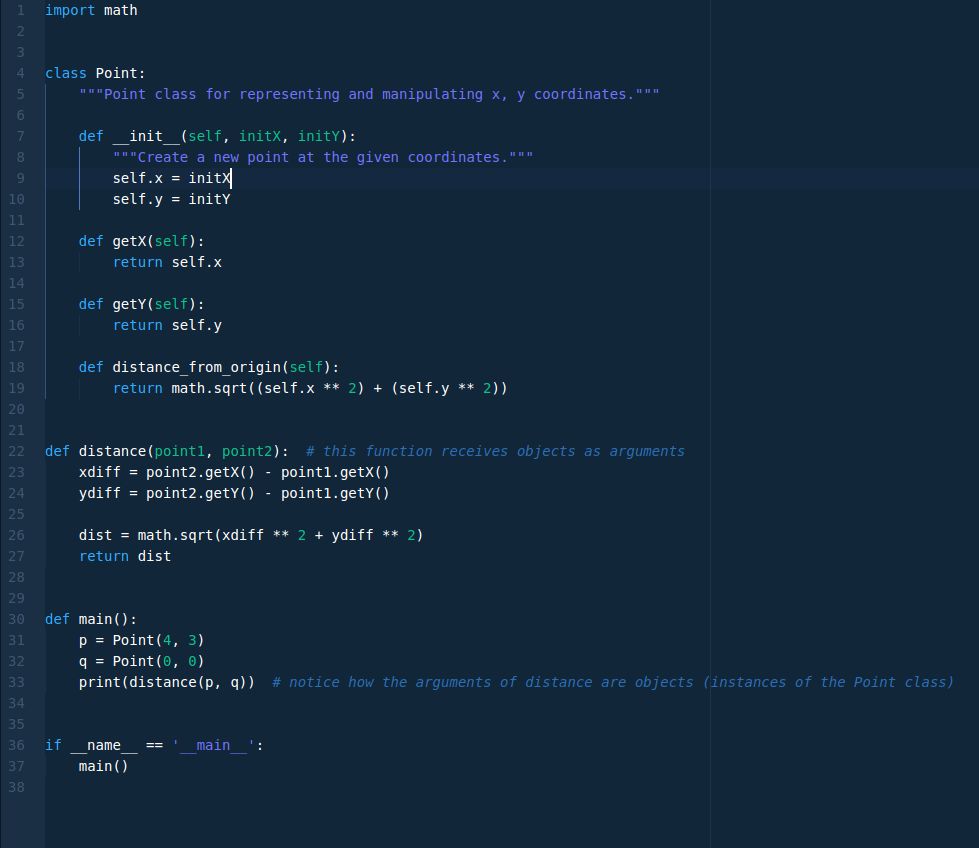Image resolution: width=979 pixels, height=848 pixels.
Task: Click def main(): on line 30
Action: [x=90, y=619]
